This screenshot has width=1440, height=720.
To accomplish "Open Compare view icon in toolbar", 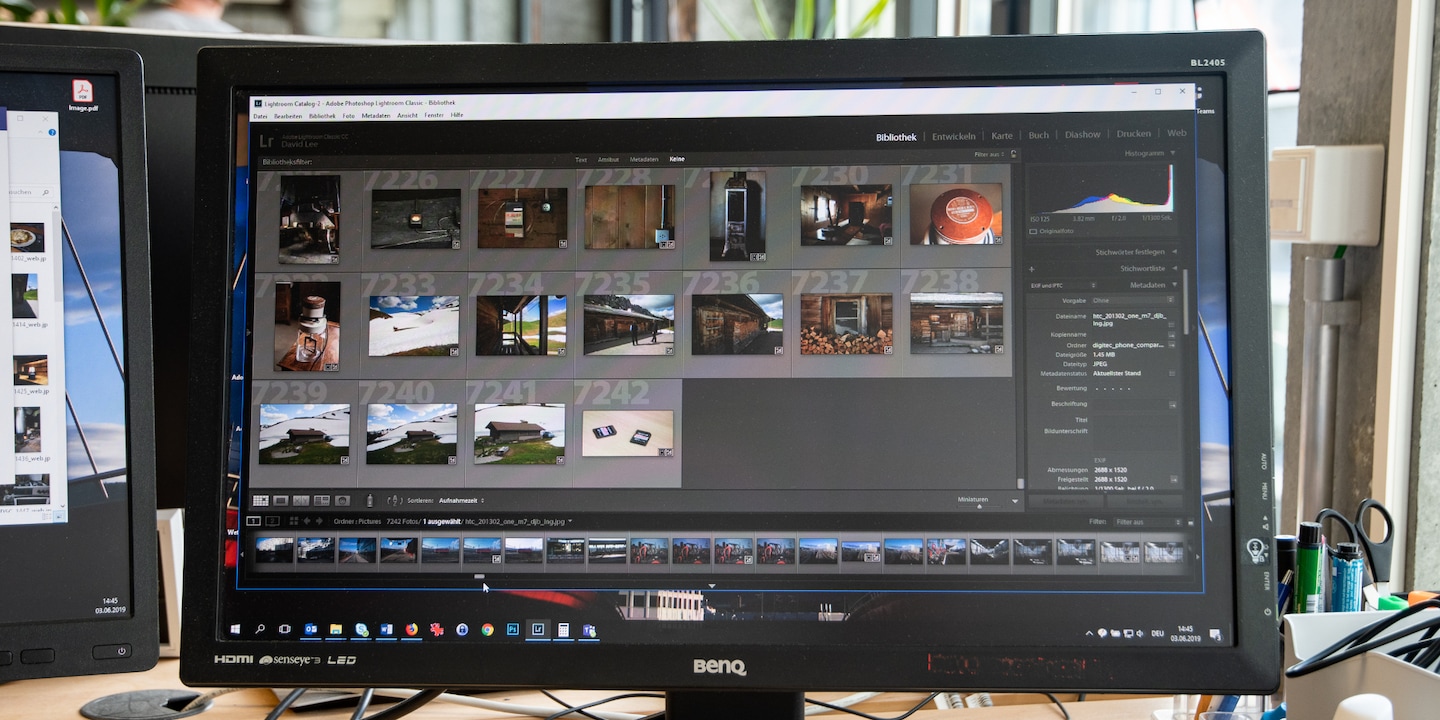I will [301, 500].
